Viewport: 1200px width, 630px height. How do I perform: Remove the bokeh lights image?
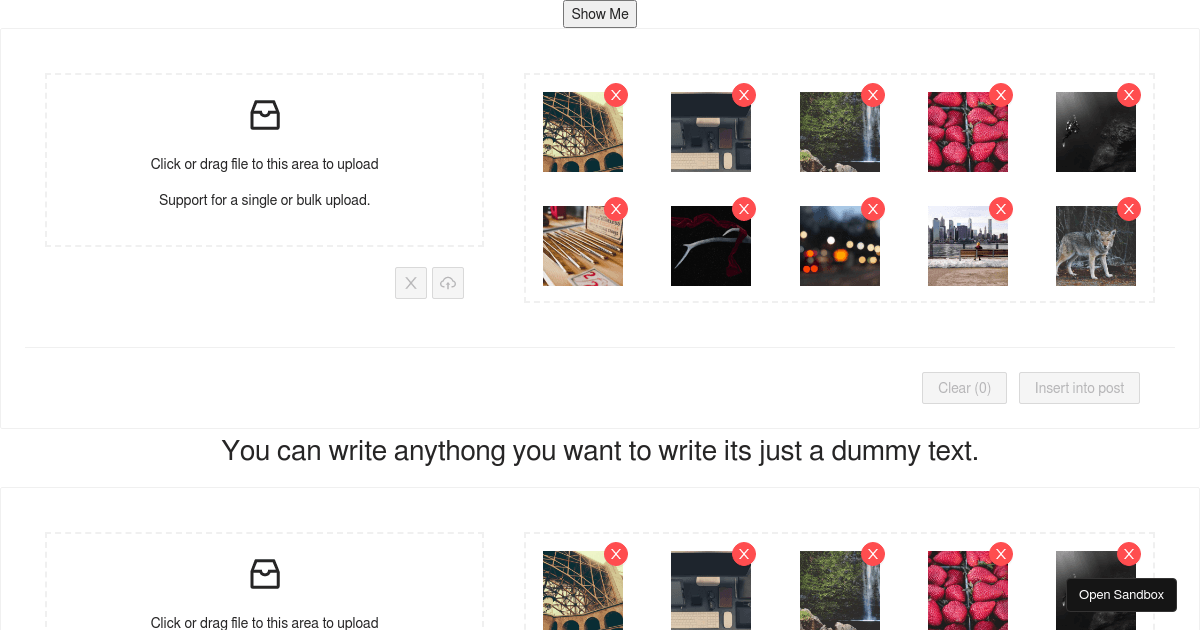tap(873, 209)
